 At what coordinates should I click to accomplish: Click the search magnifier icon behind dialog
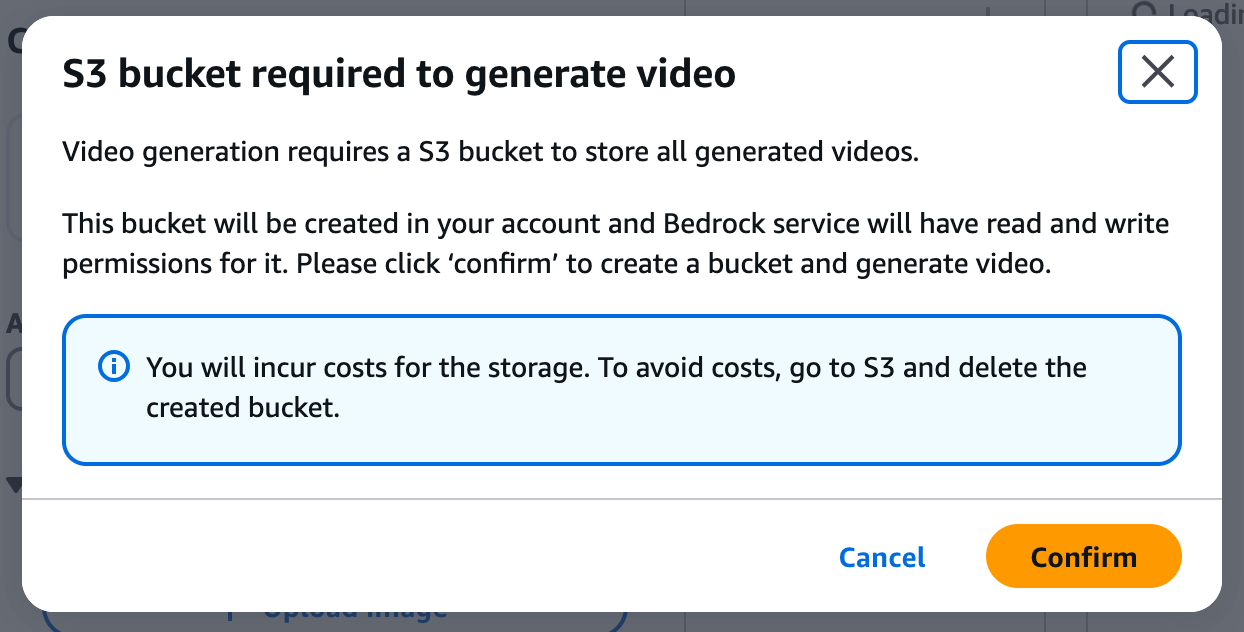(1142, 12)
